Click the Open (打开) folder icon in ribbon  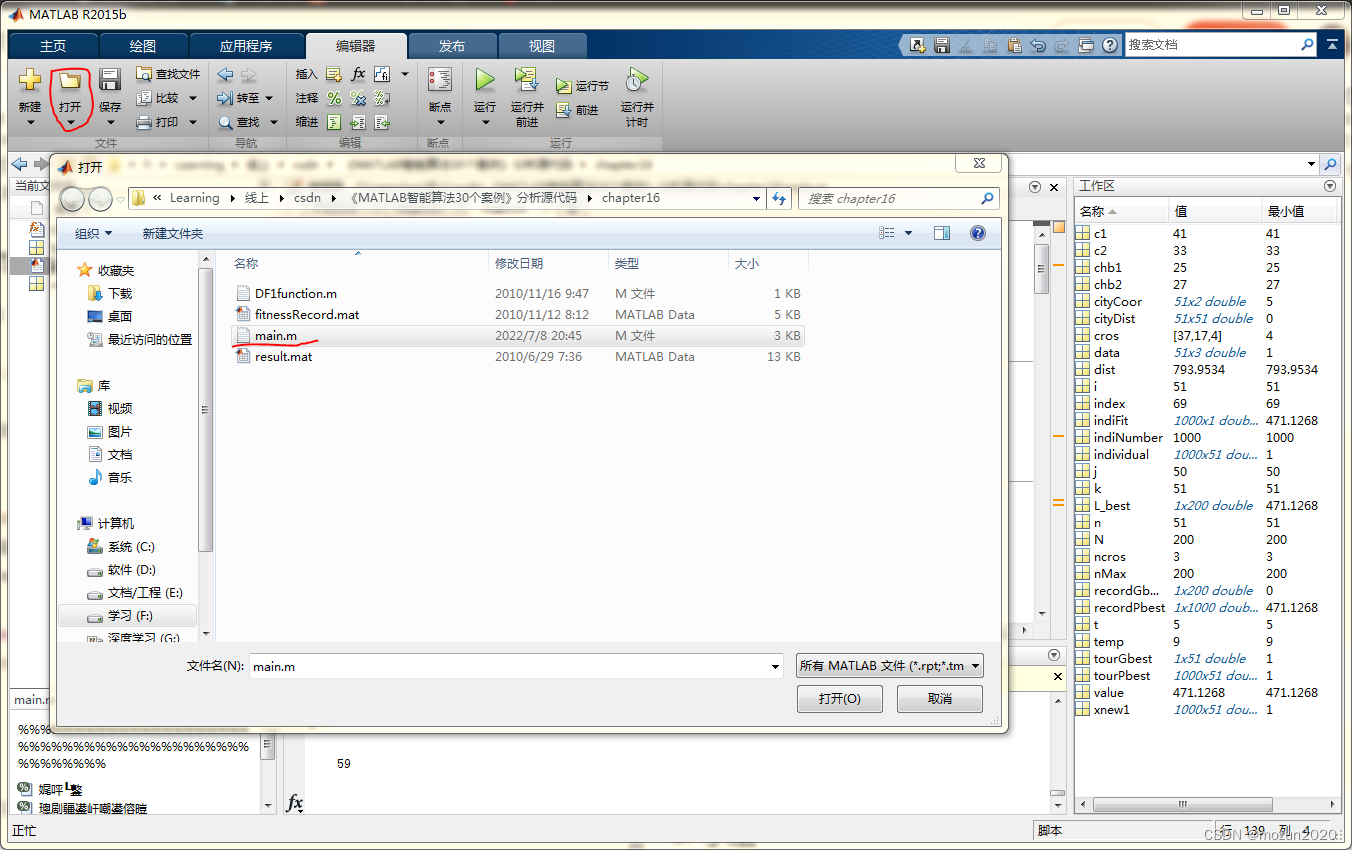pyautogui.click(x=70, y=81)
